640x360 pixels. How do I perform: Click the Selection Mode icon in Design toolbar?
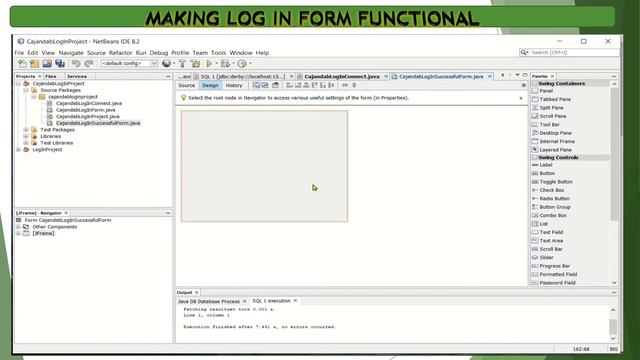point(256,85)
